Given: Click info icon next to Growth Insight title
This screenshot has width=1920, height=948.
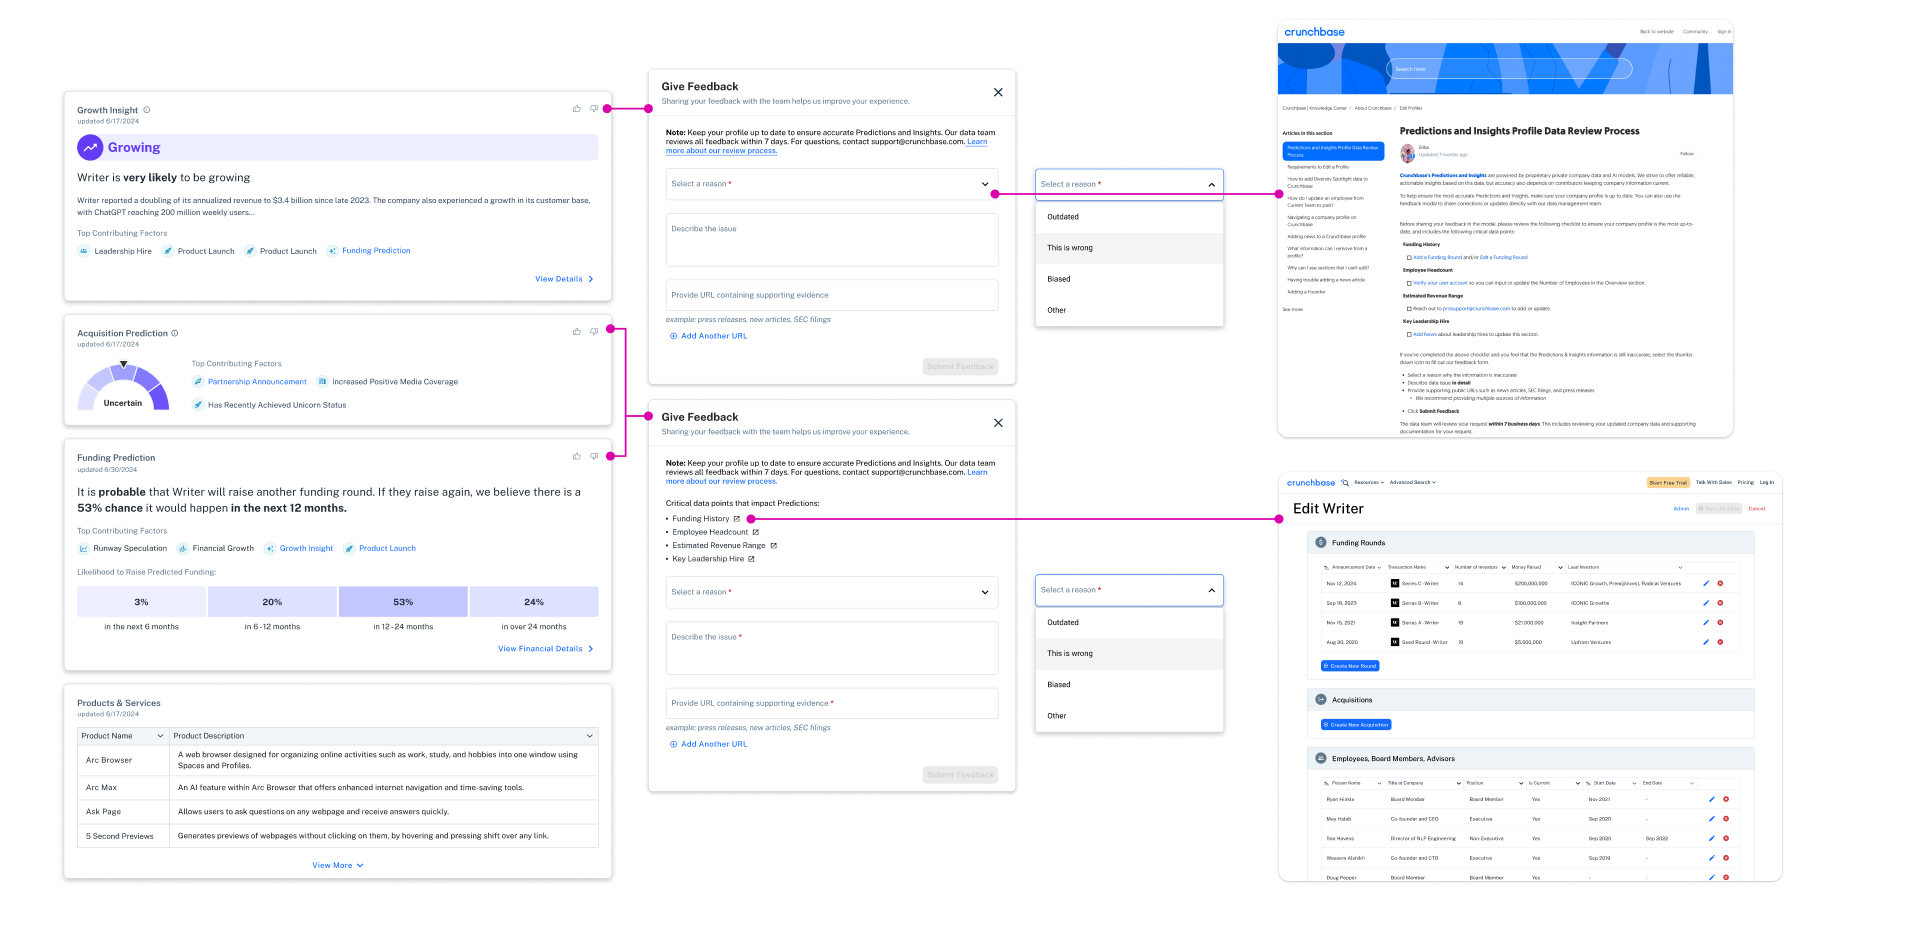Looking at the screenshot, I should (x=147, y=110).
